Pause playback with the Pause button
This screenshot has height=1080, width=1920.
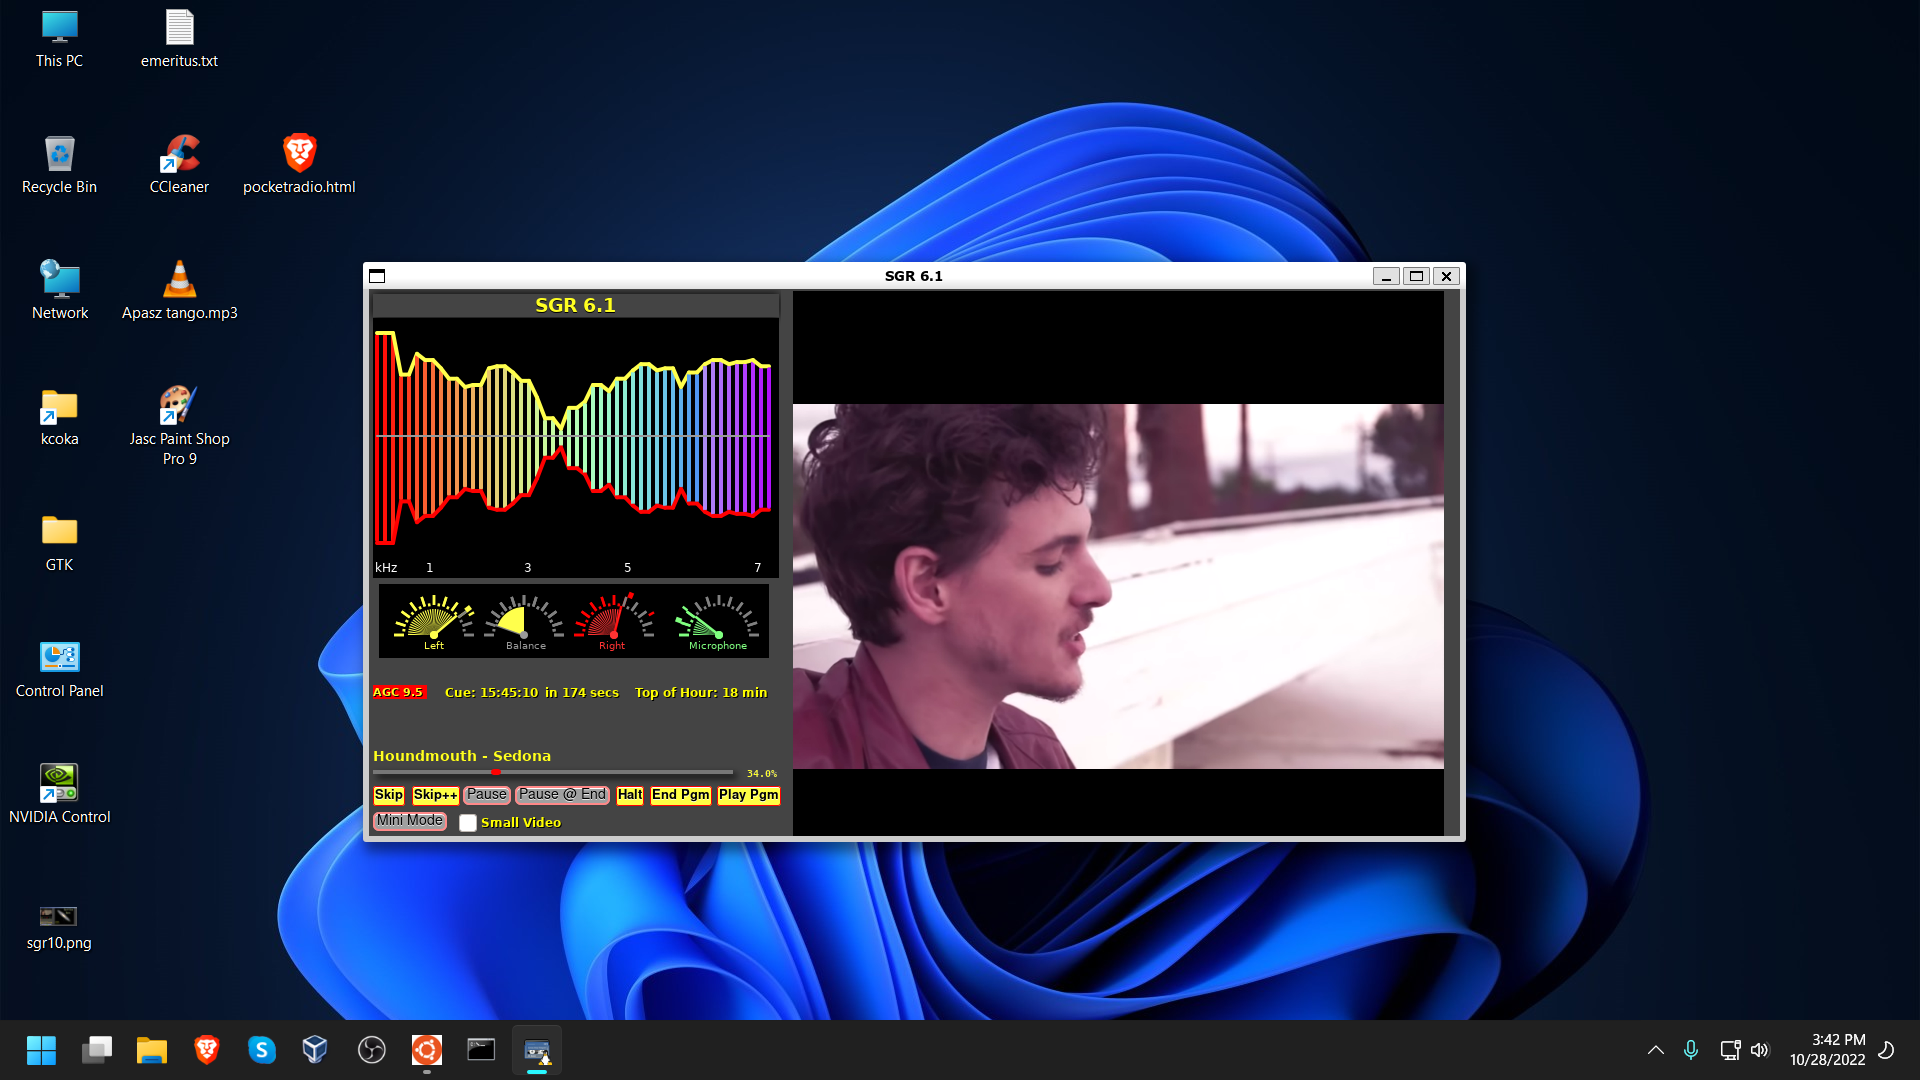487,795
